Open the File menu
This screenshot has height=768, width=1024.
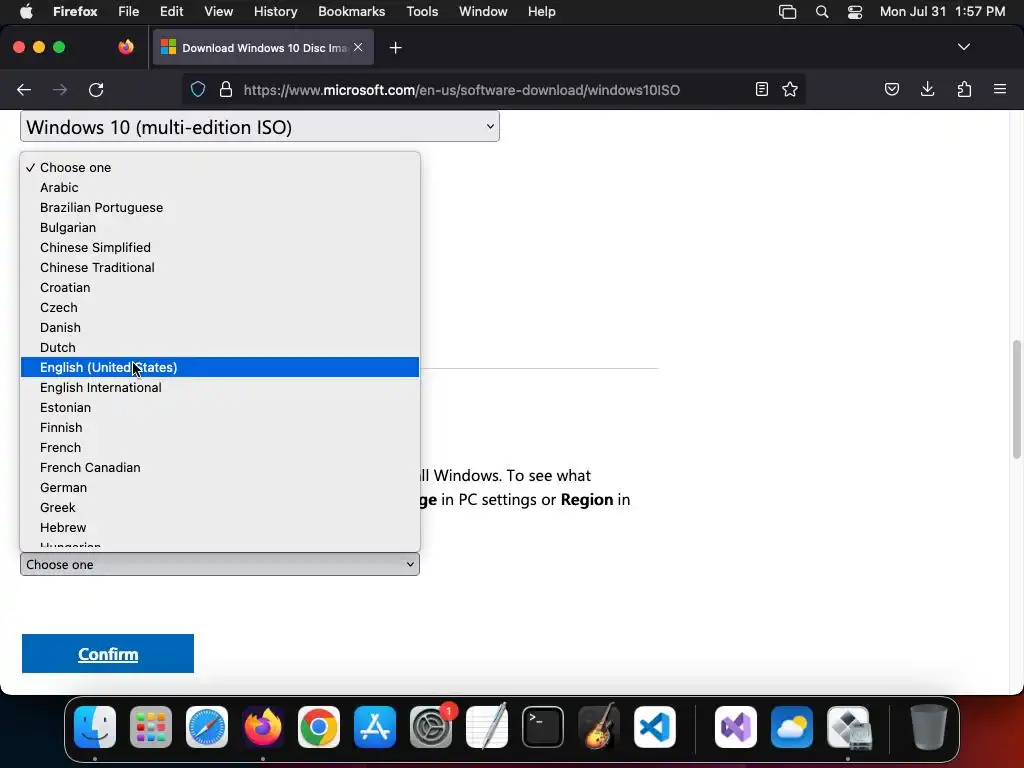(x=129, y=11)
